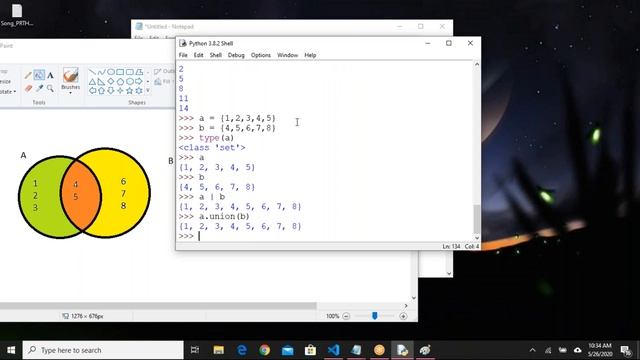Select the Magnifier tool in Paint

click(50, 88)
